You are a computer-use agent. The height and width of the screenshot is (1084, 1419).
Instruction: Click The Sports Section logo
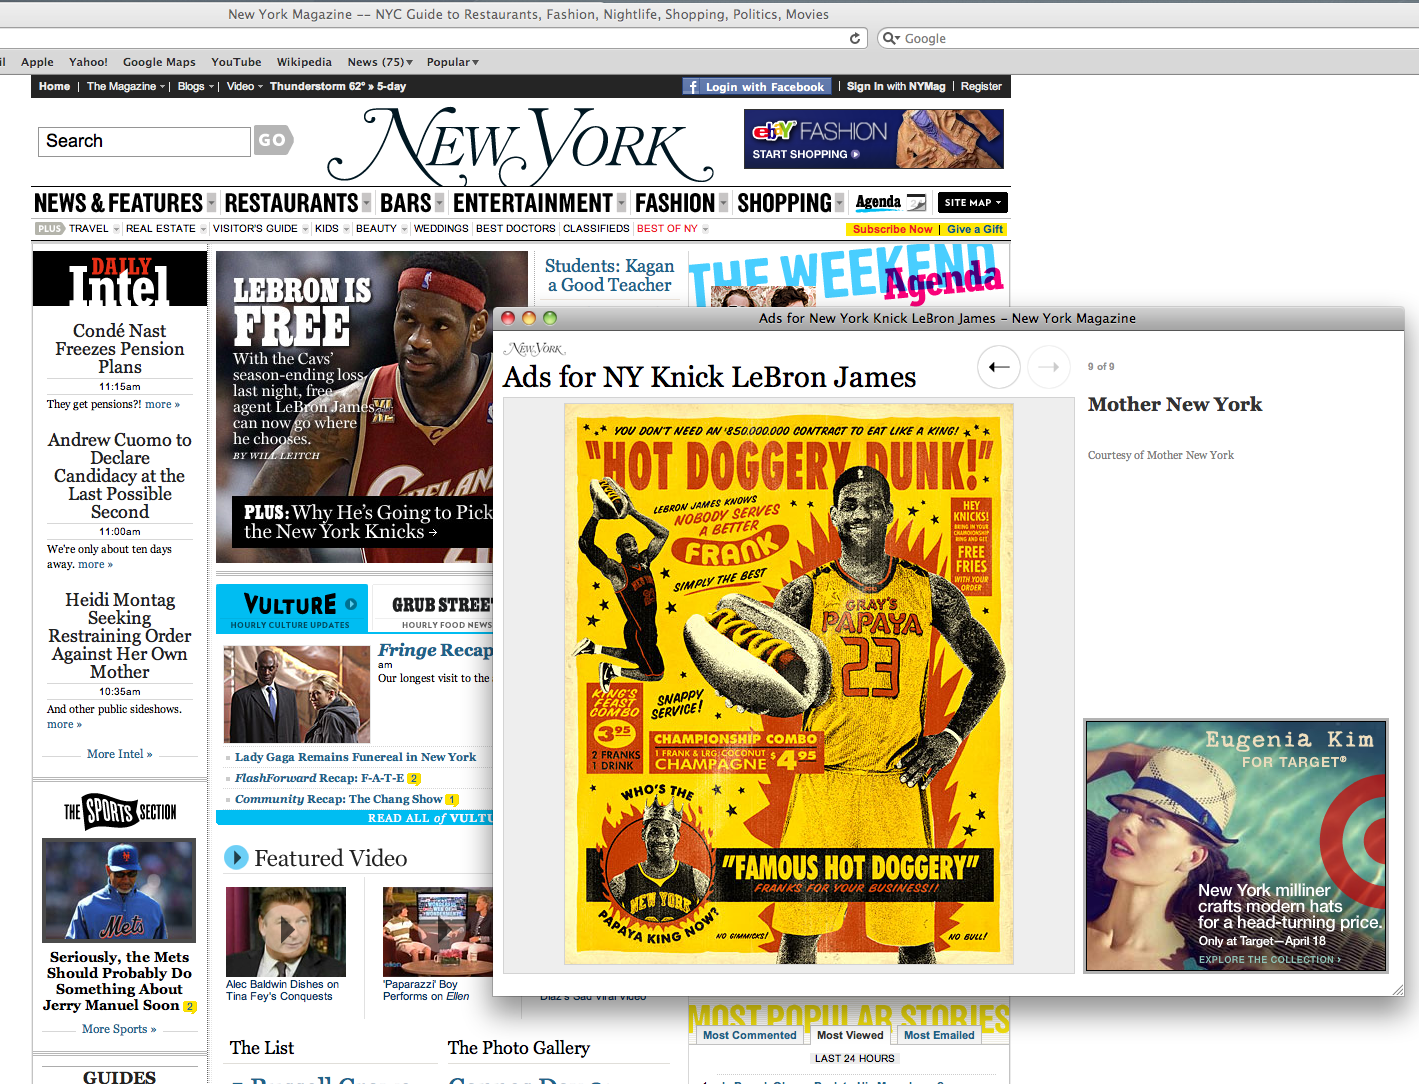pyautogui.click(x=120, y=811)
